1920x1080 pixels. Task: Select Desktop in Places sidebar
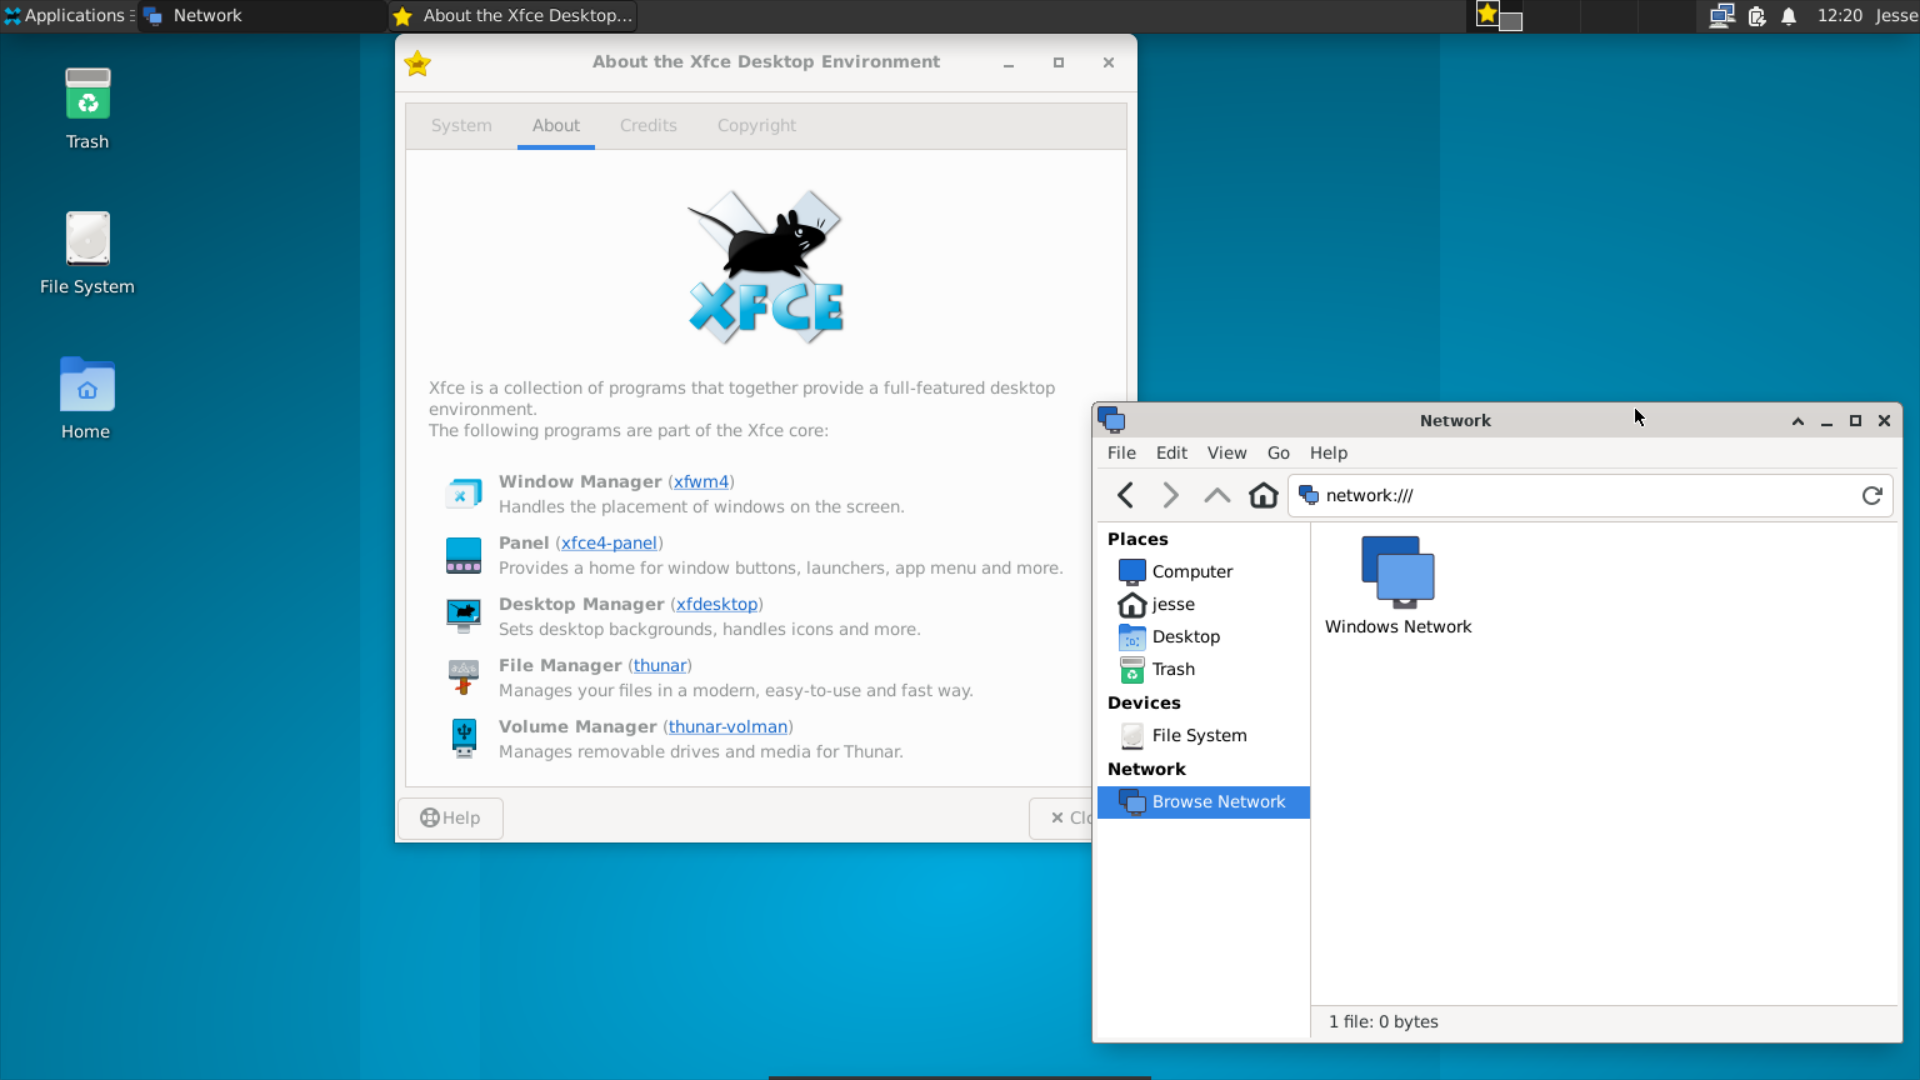click(1203, 636)
